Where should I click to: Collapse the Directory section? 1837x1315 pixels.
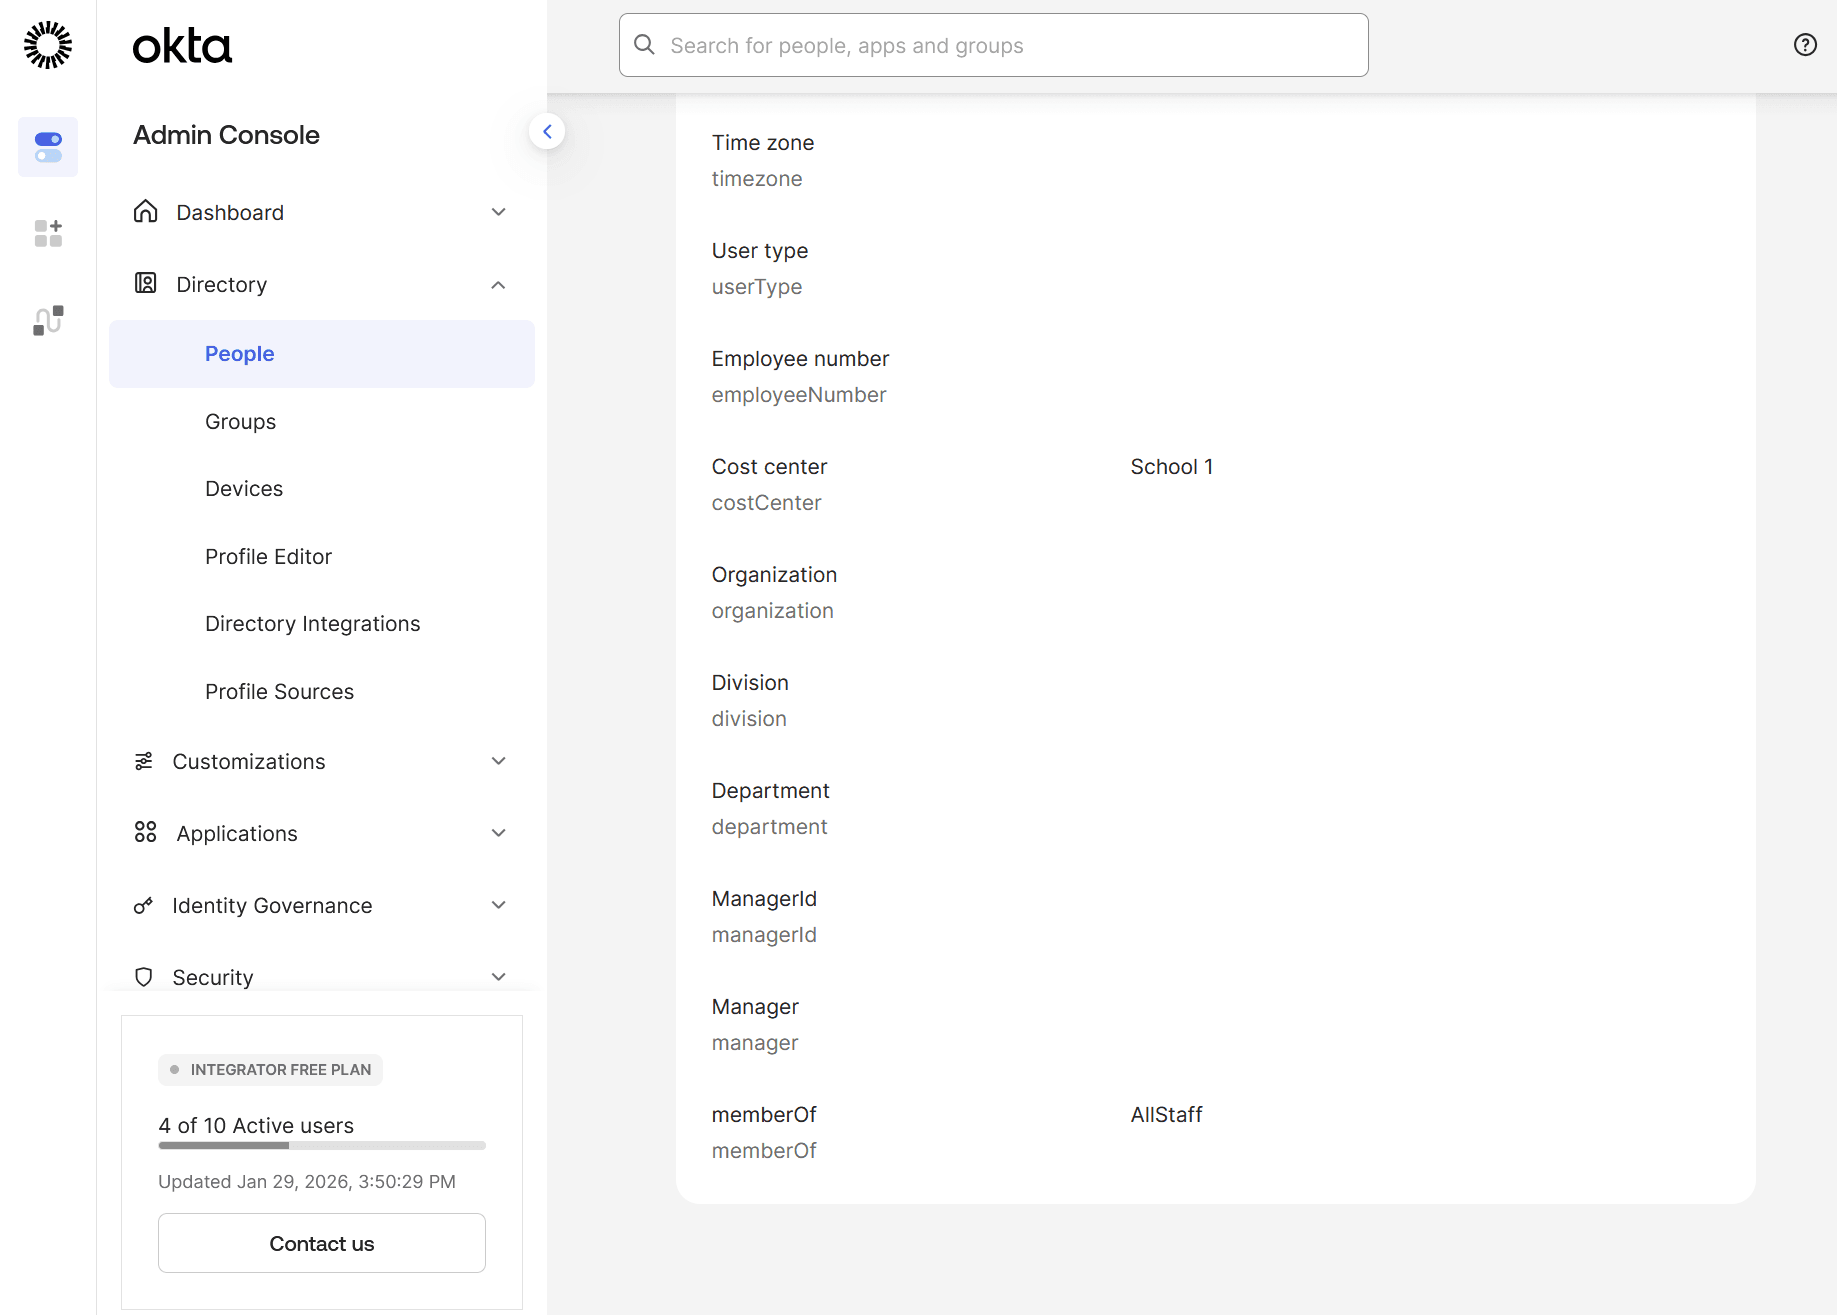498,284
